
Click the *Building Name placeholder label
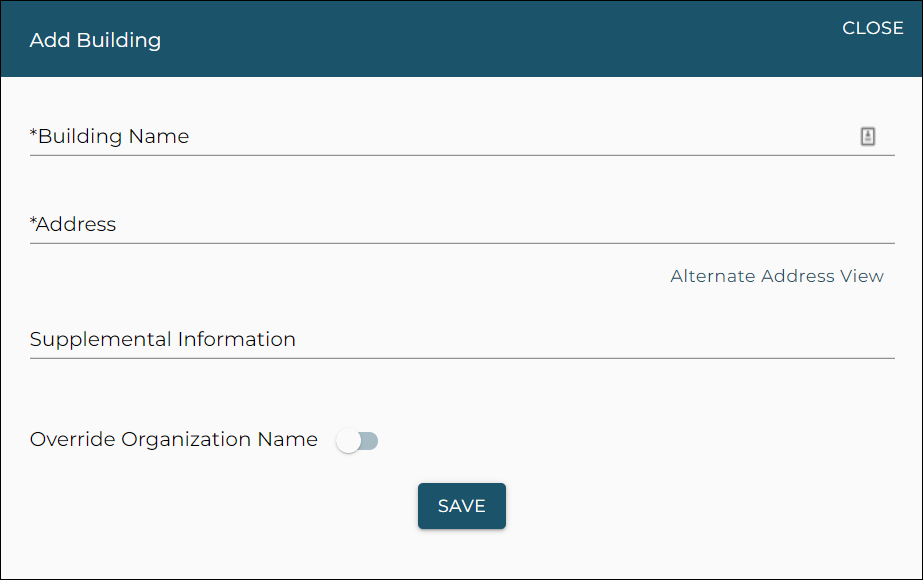click(110, 137)
